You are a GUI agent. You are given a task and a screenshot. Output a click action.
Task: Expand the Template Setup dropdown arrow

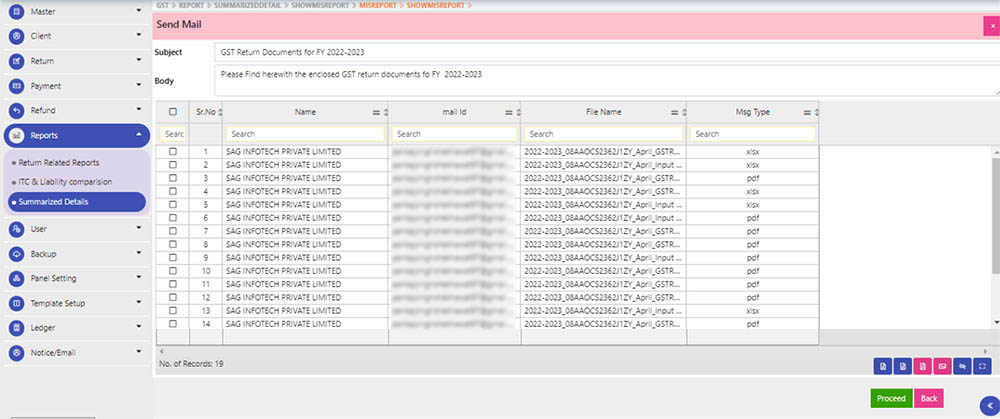138,303
